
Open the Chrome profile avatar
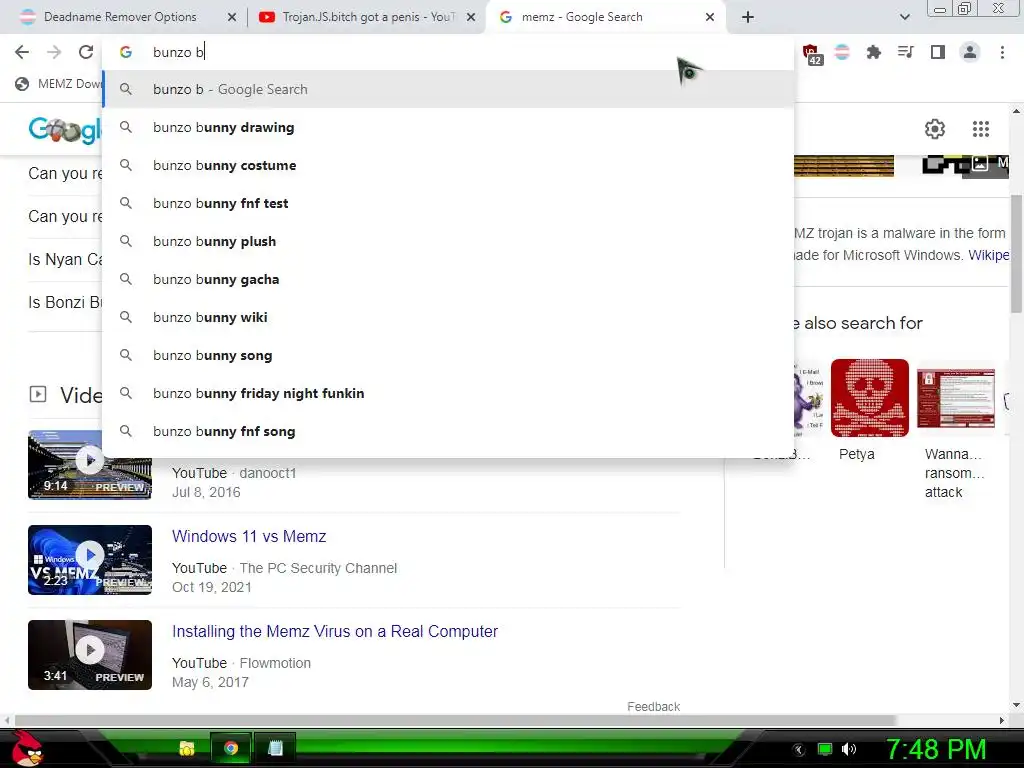970,52
